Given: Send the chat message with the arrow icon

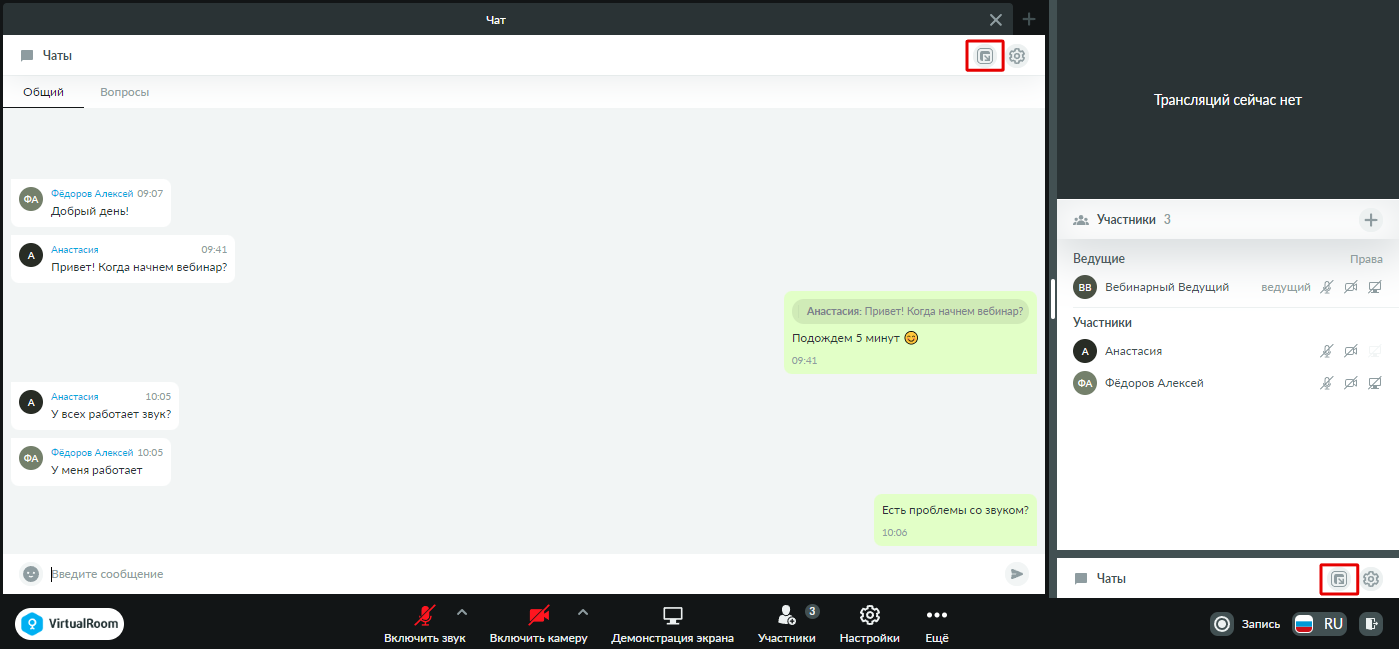Looking at the screenshot, I should point(1017,574).
